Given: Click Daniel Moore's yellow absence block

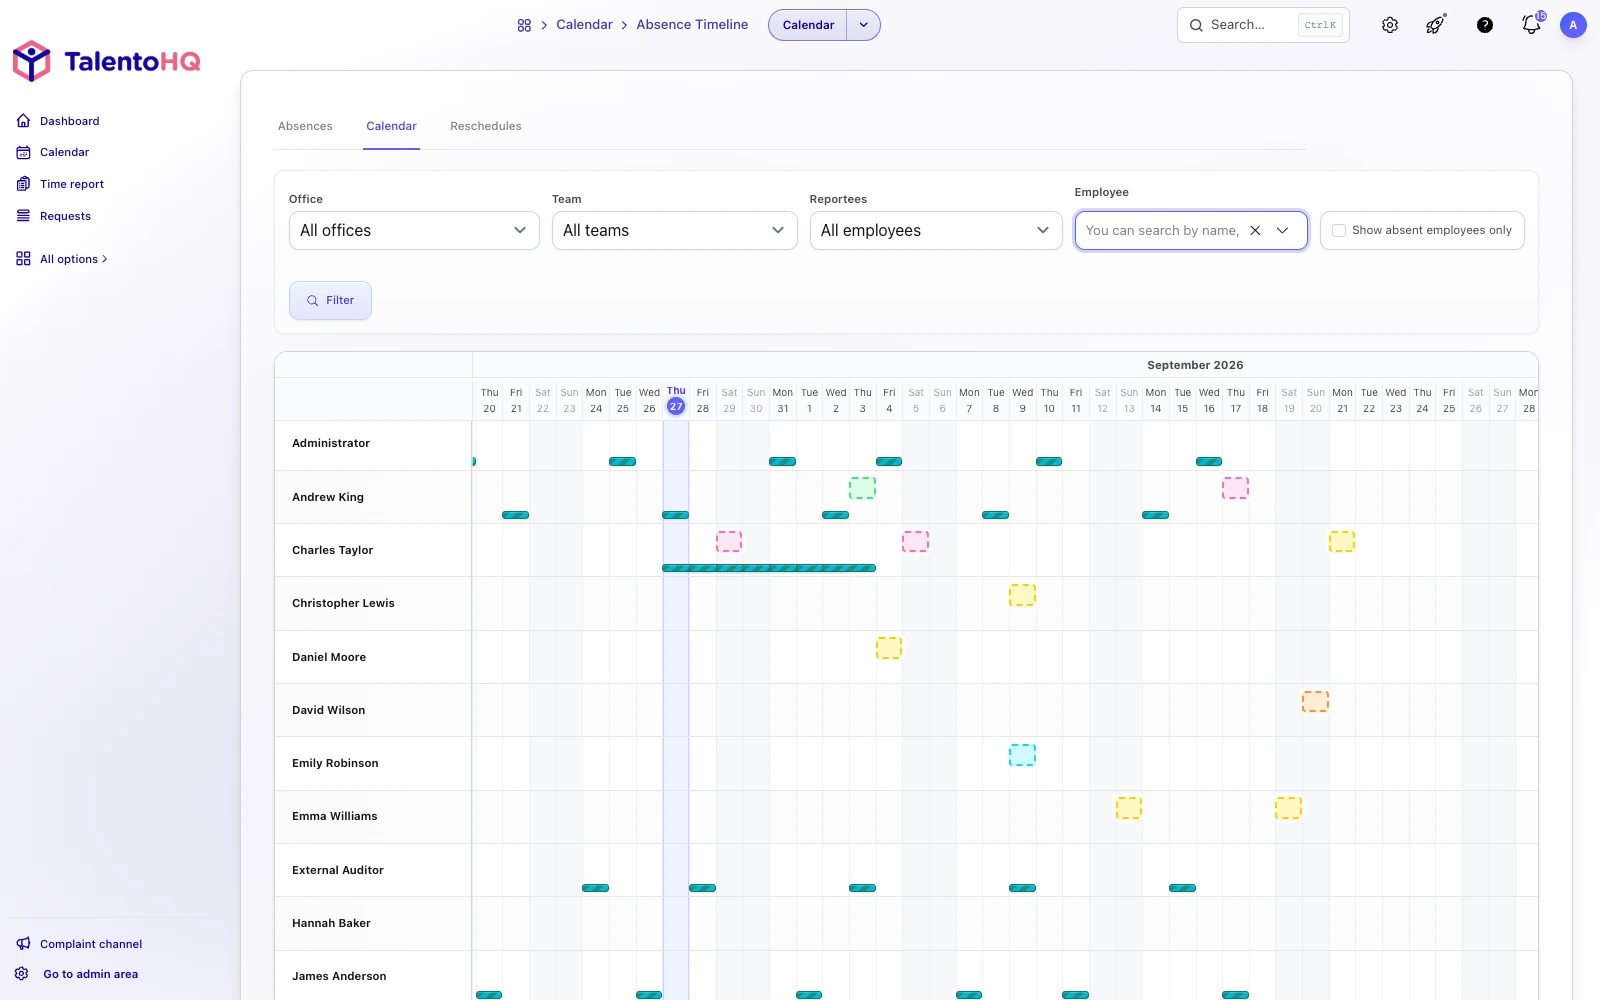Looking at the screenshot, I should click(x=889, y=648).
